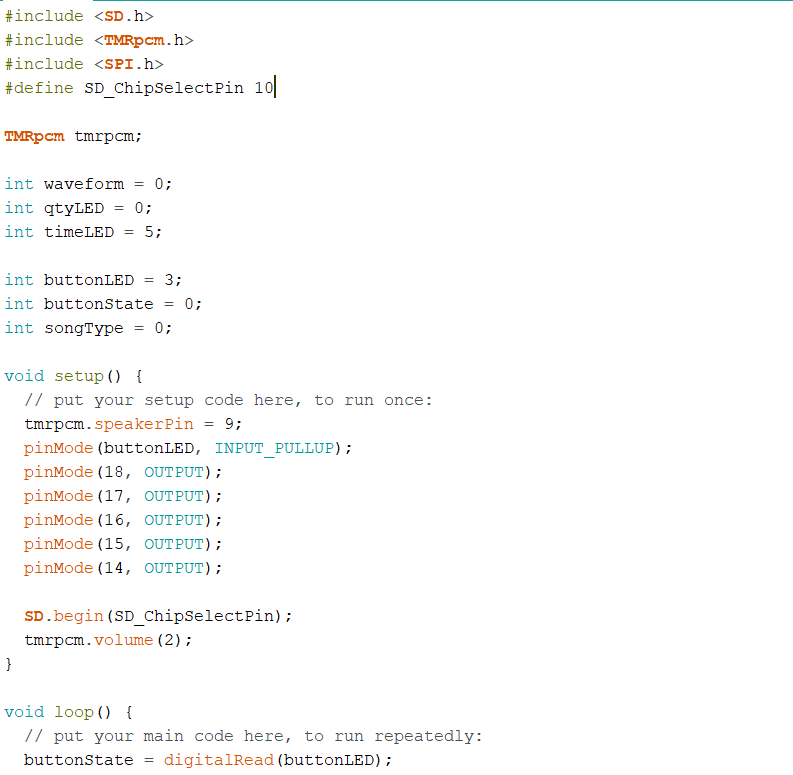The image size is (793, 775).
Task: Place cursor in '#define SD_ChipSelectPin 10' line
Action: click(140, 88)
